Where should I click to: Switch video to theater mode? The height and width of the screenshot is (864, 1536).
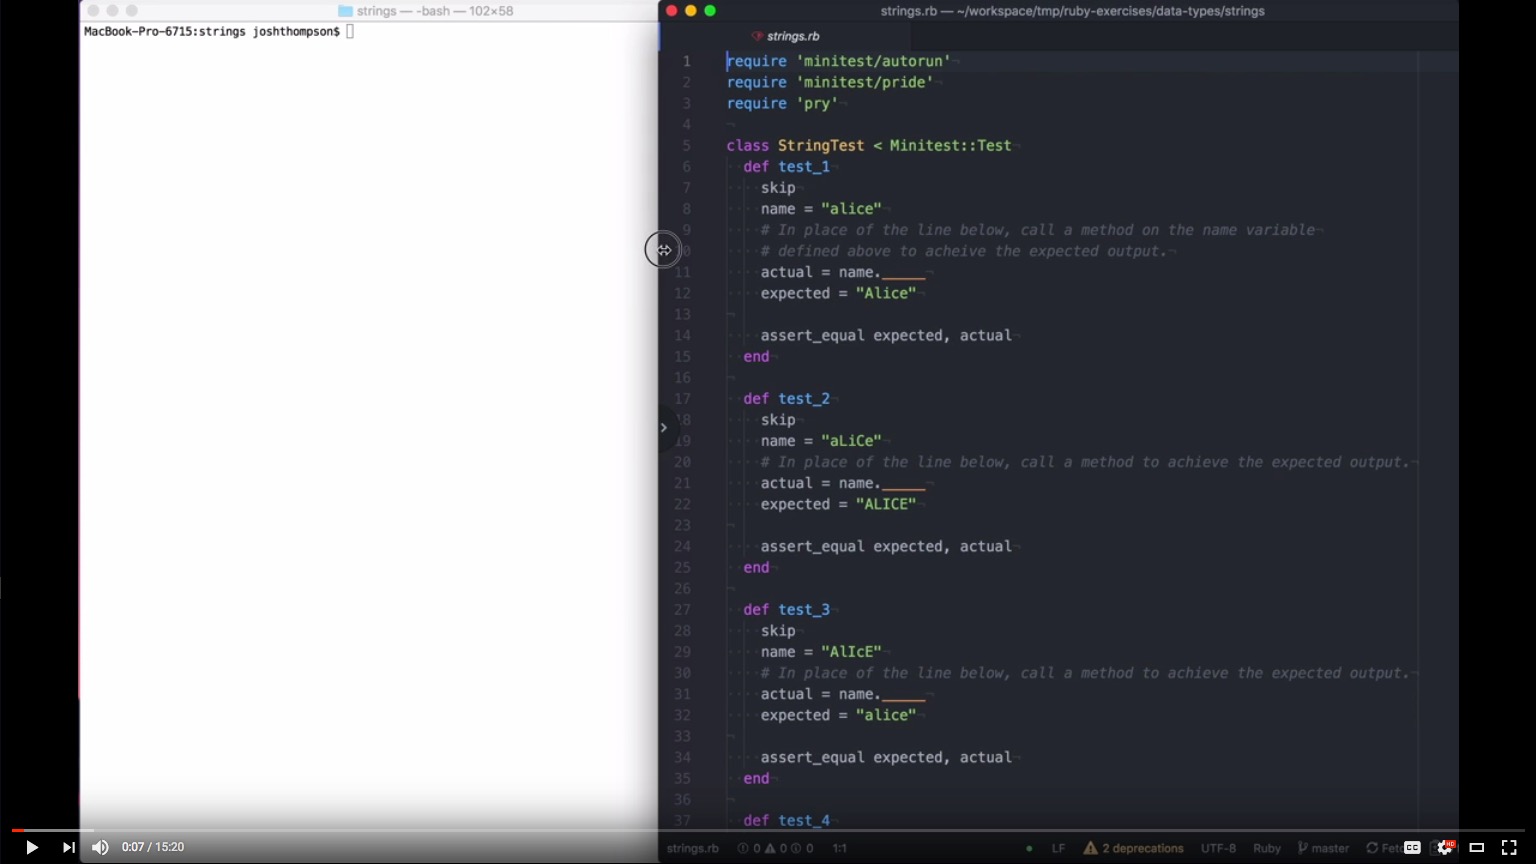coord(1476,847)
